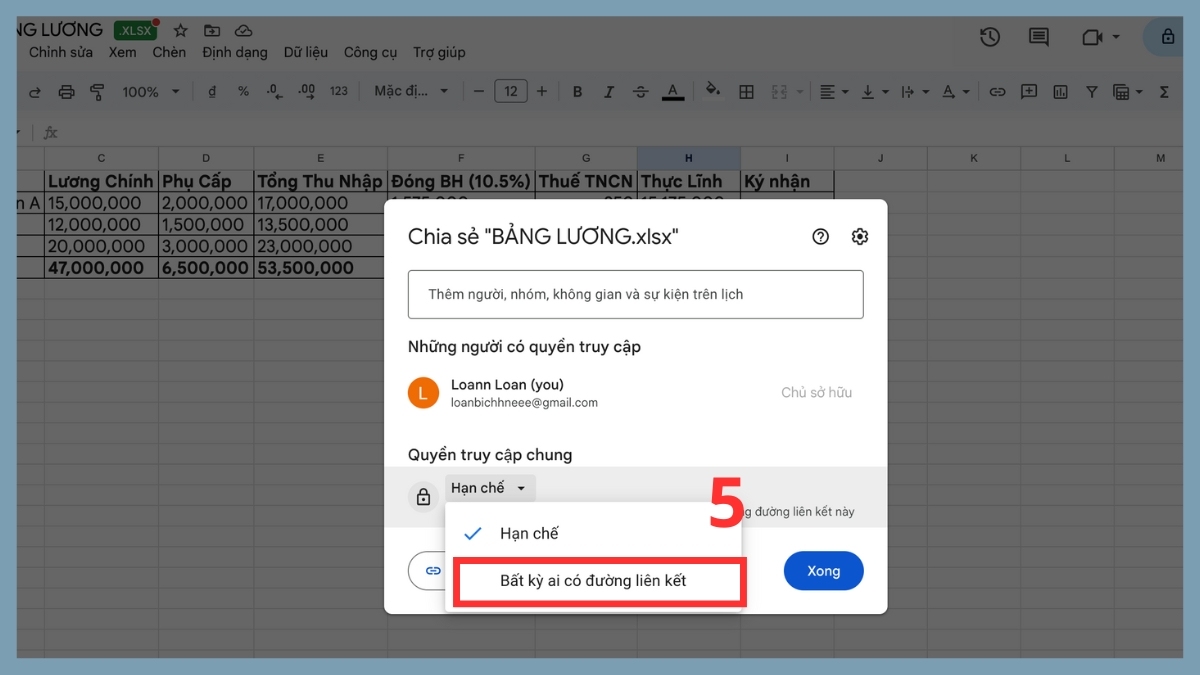Toggle bold formatting in the toolbar
Screen dimensions: 1200x675
pyautogui.click(x=577, y=91)
